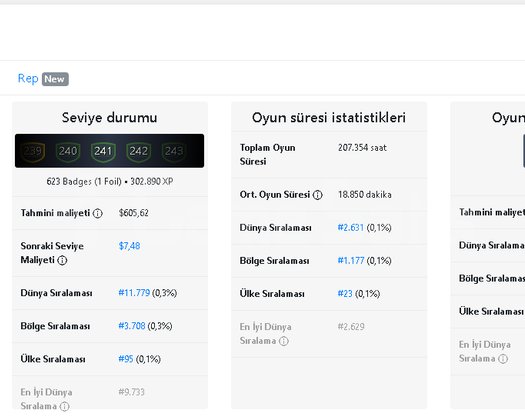Screen dimensions: 525x420
Task: Click the New label badge
Action: click(x=55, y=79)
